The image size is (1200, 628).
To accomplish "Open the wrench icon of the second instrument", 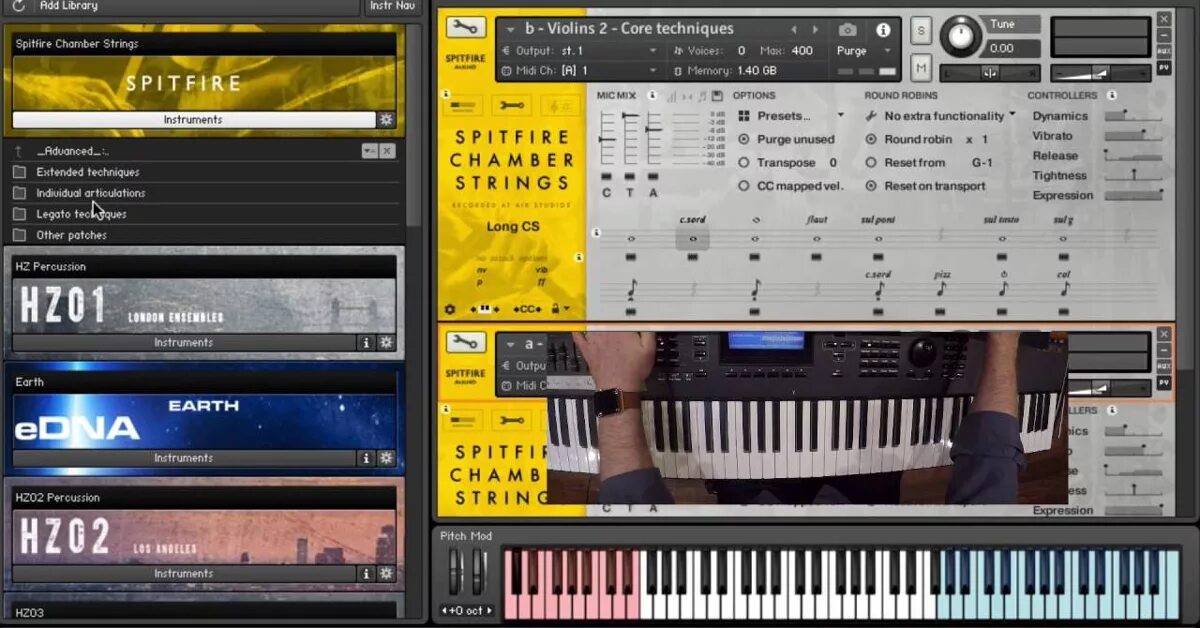I will 465,343.
